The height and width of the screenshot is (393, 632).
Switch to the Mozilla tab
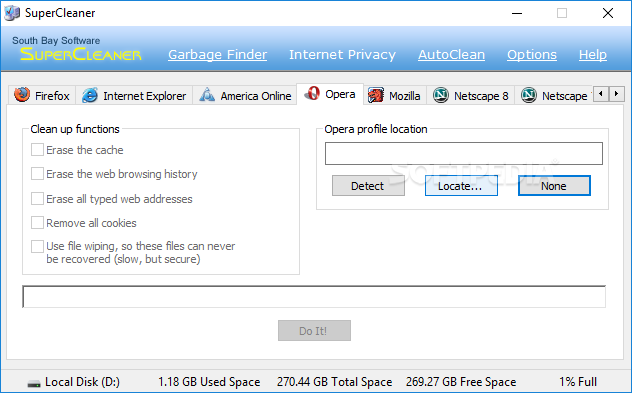(x=395, y=95)
